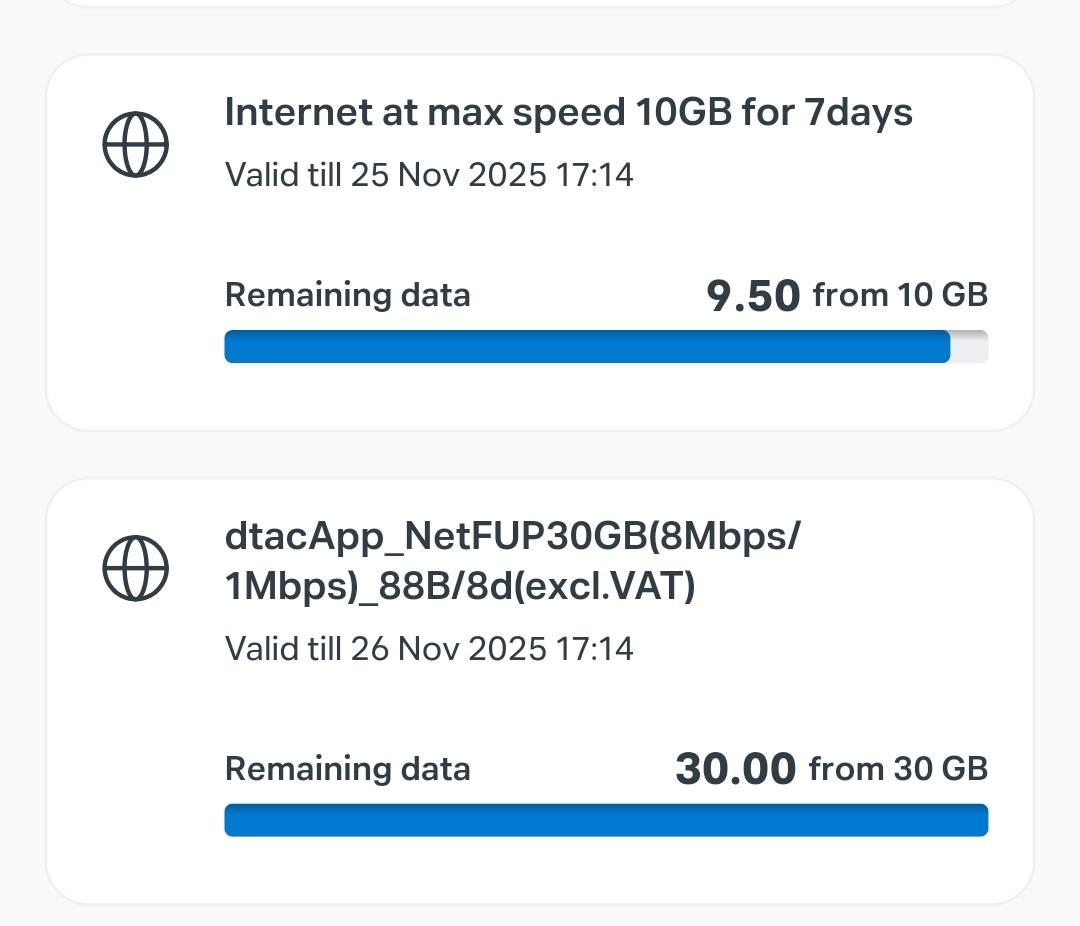
Task: Select the 9.50 remaining data value
Action: pos(753,296)
